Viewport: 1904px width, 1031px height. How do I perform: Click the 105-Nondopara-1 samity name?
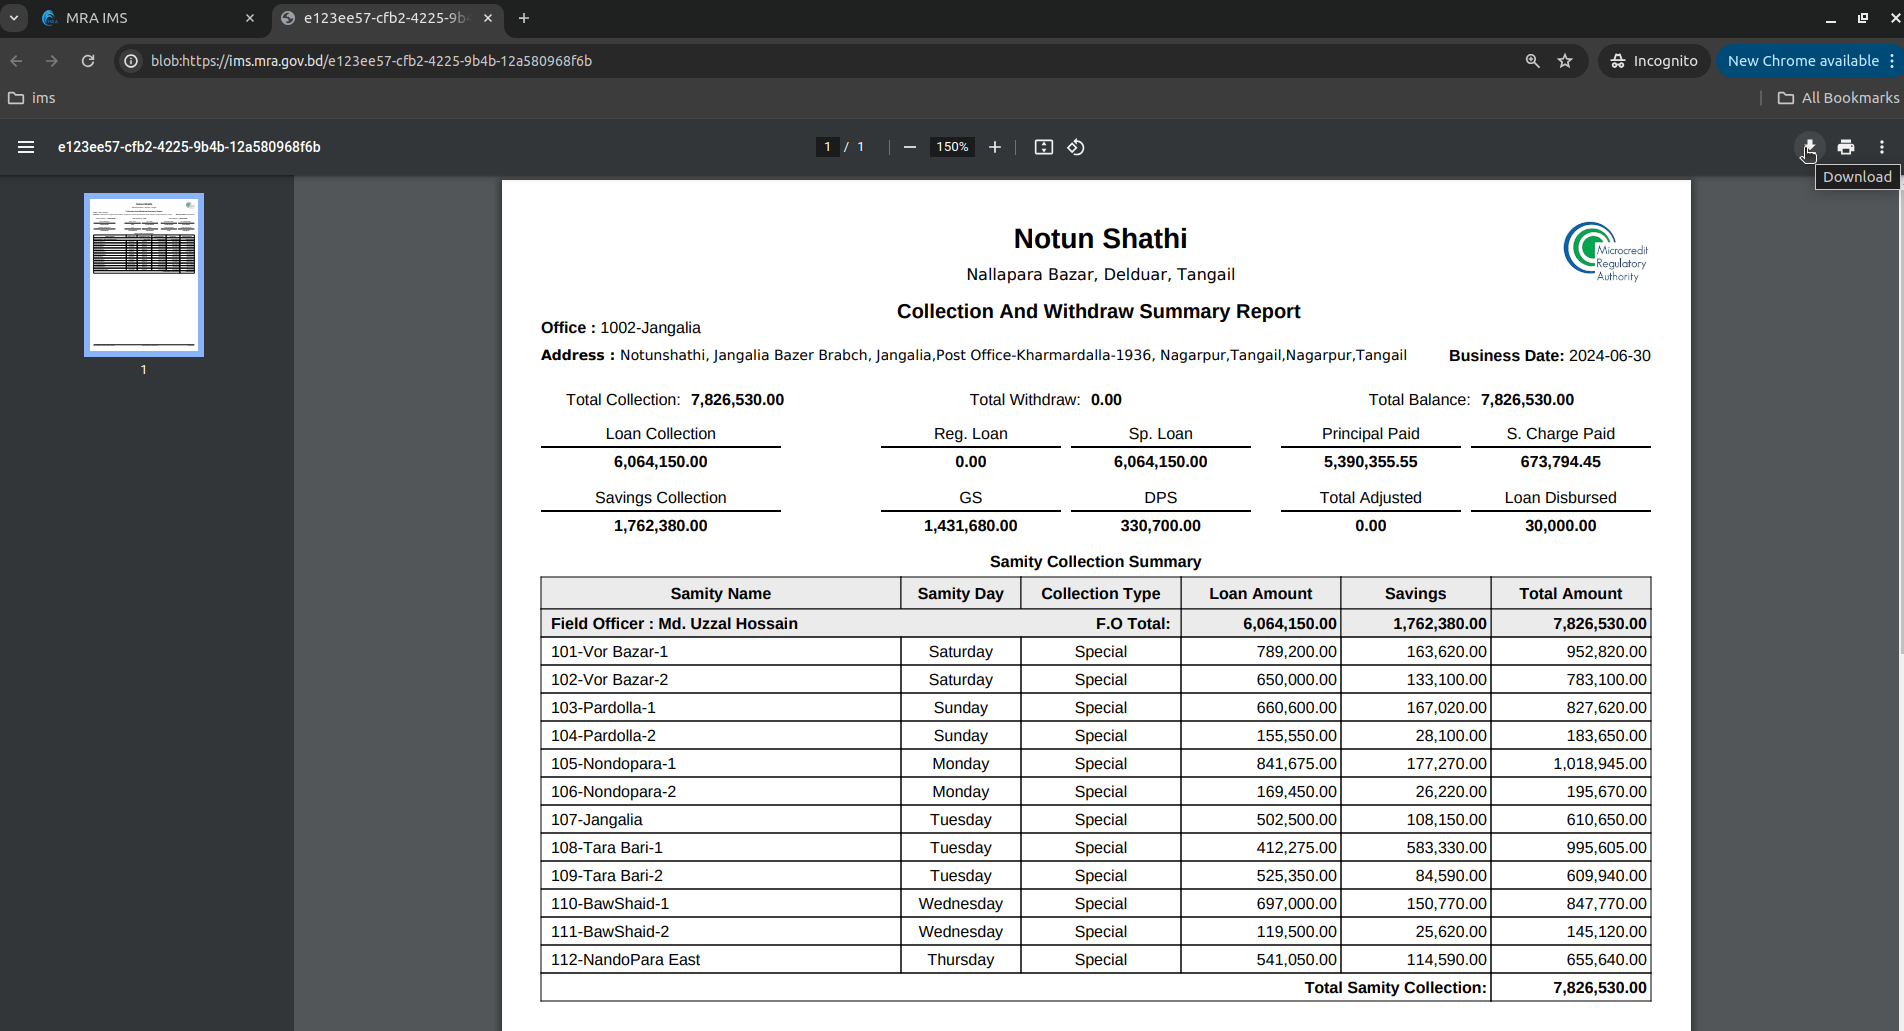coord(613,763)
